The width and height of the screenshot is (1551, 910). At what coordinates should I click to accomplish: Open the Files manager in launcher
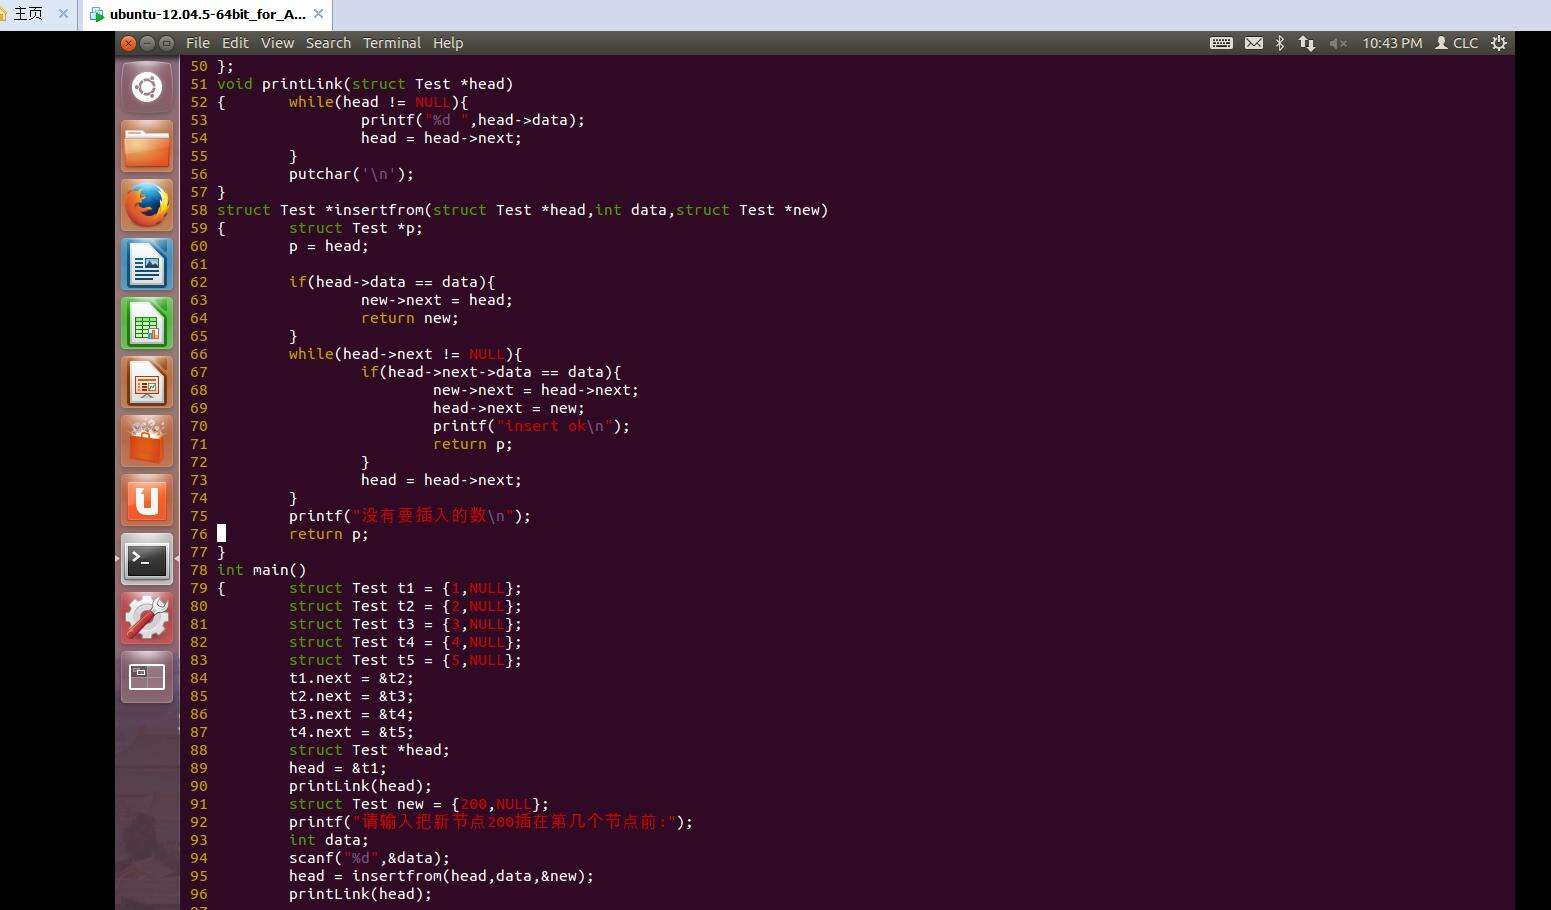147,147
